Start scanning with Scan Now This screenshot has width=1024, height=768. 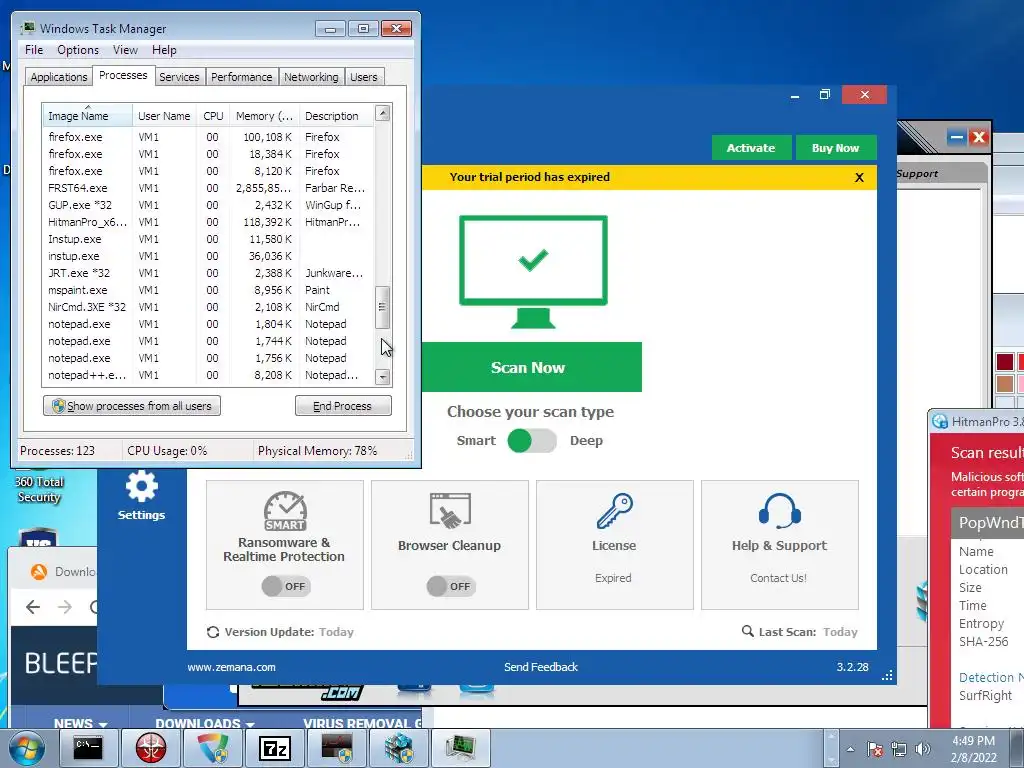coord(532,367)
